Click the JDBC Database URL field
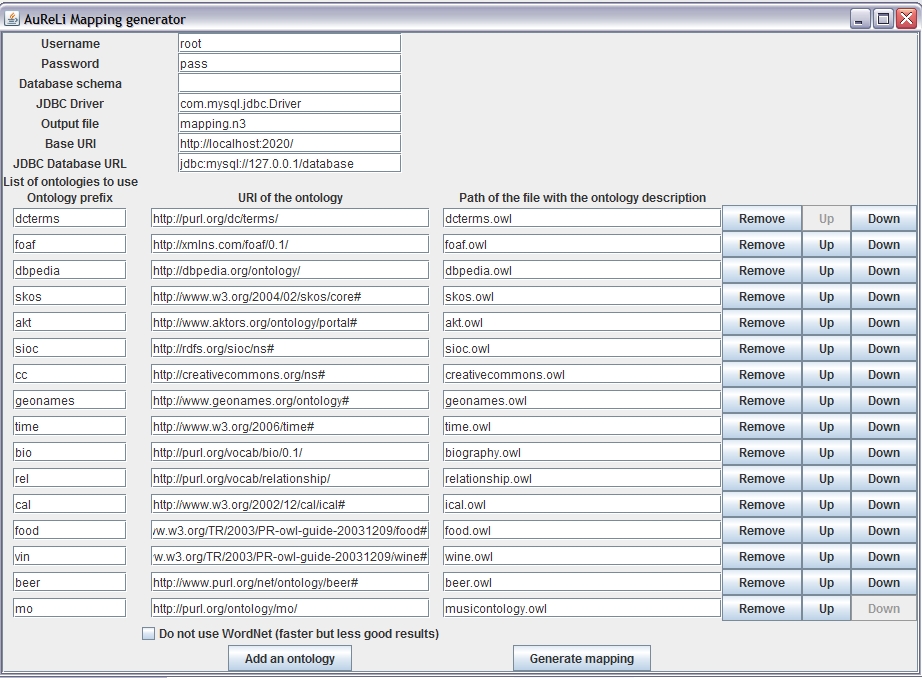The height and width of the screenshot is (678, 922). coord(289,164)
